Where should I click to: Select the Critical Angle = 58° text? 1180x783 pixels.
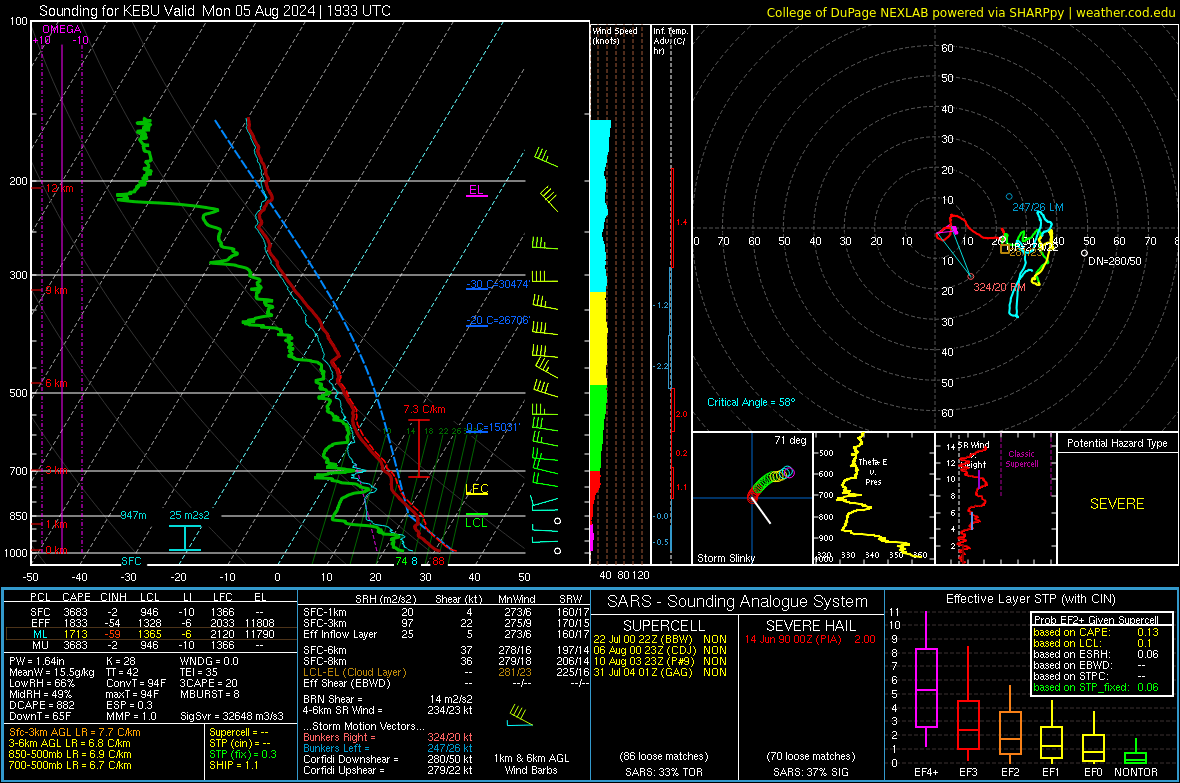(x=751, y=402)
